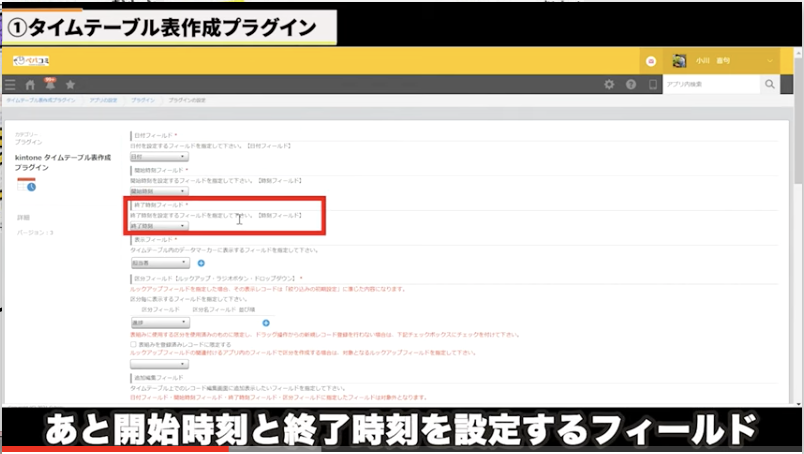Click the アプリの設定 breadcrumb link
Screen dimensions: 804x454
coord(103,101)
